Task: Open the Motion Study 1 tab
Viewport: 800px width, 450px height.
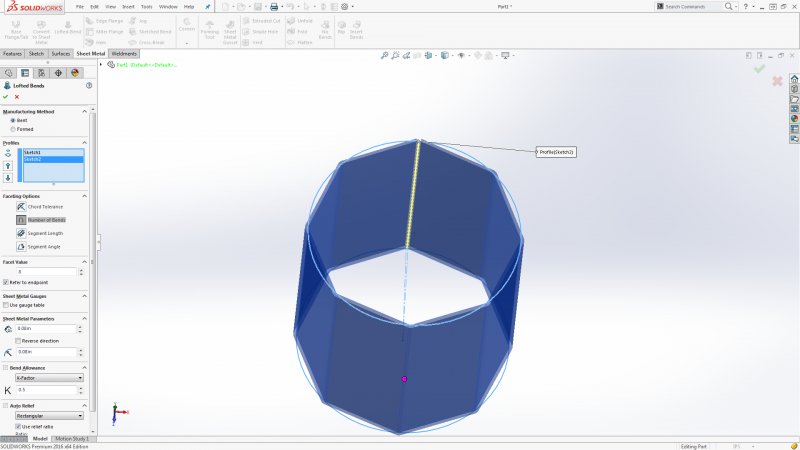Action: (72, 439)
